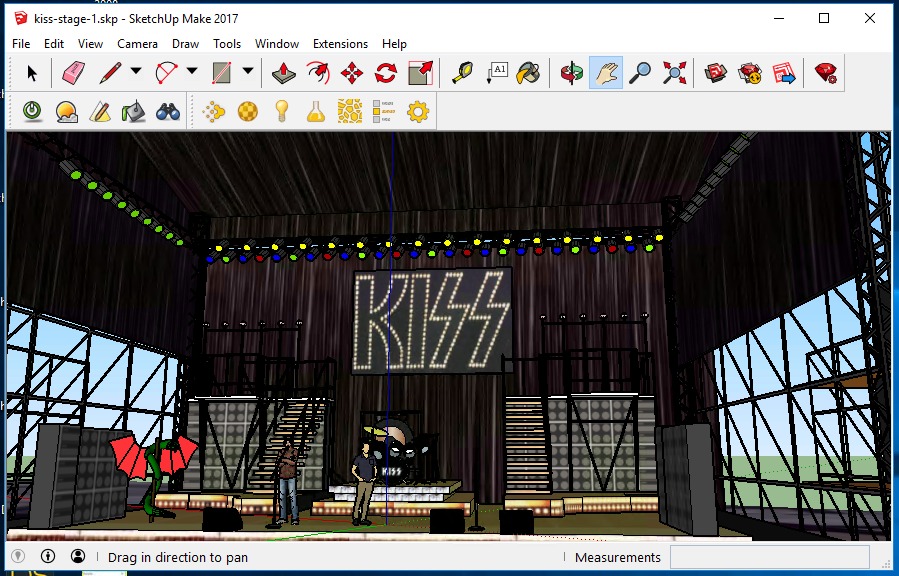Click the yellow light bulb icon
Image resolution: width=899 pixels, height=576 pixels.
tap(282, 111)
